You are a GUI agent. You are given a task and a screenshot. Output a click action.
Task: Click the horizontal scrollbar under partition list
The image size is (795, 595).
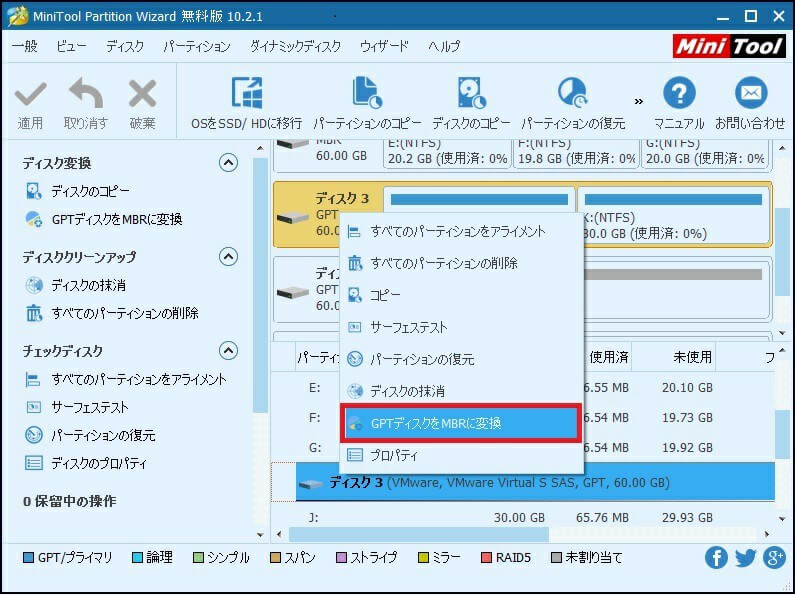pos(419,534)
